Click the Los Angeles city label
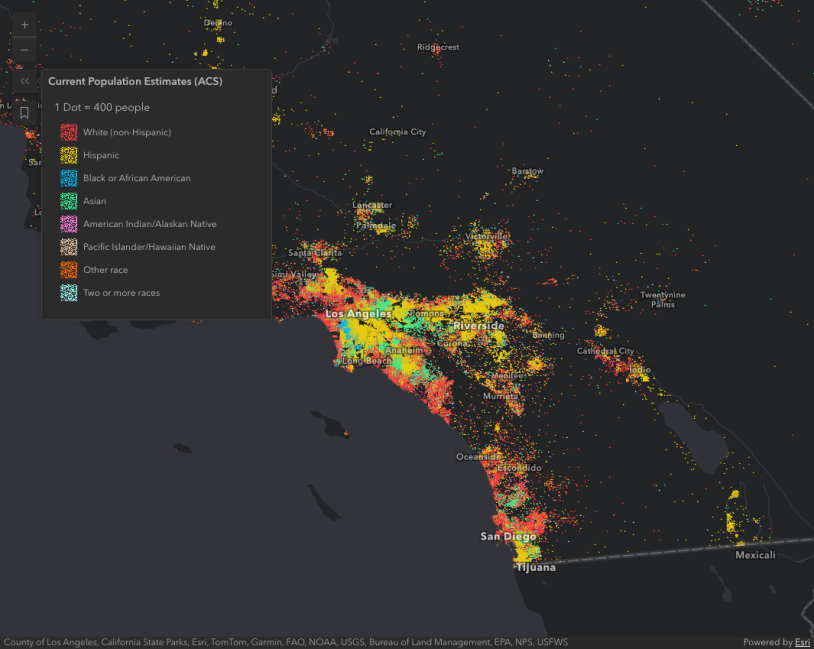Viewport: 814px width, 649px height. (363, 313)
